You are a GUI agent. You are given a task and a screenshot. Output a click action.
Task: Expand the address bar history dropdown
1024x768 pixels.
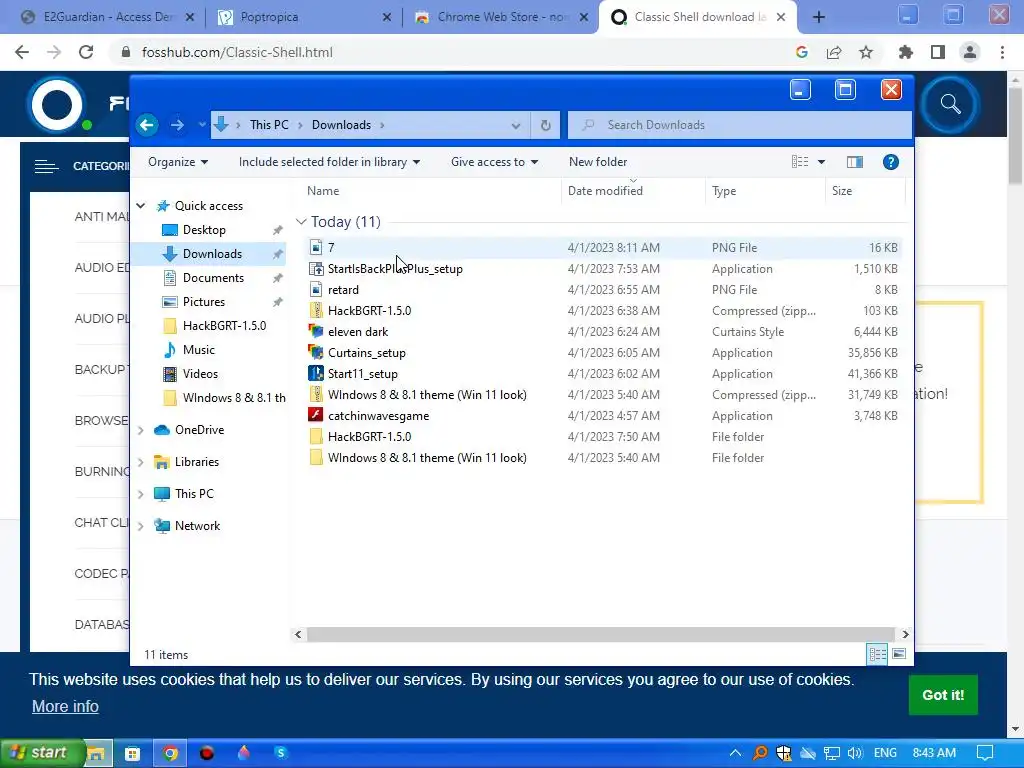pyautogui.click(x=515, y=125)
